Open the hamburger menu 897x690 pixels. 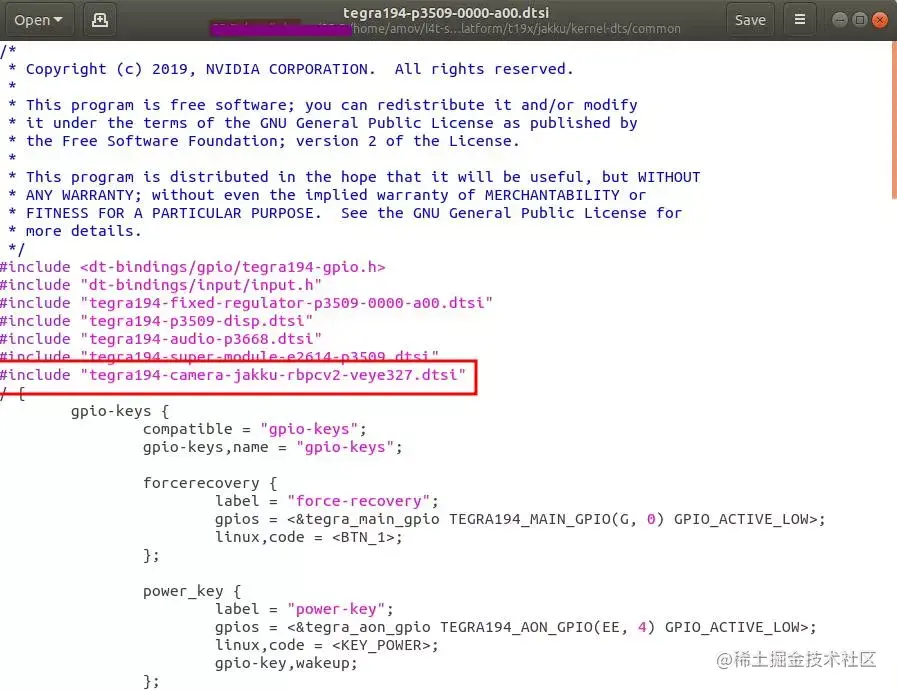[800, 20]
